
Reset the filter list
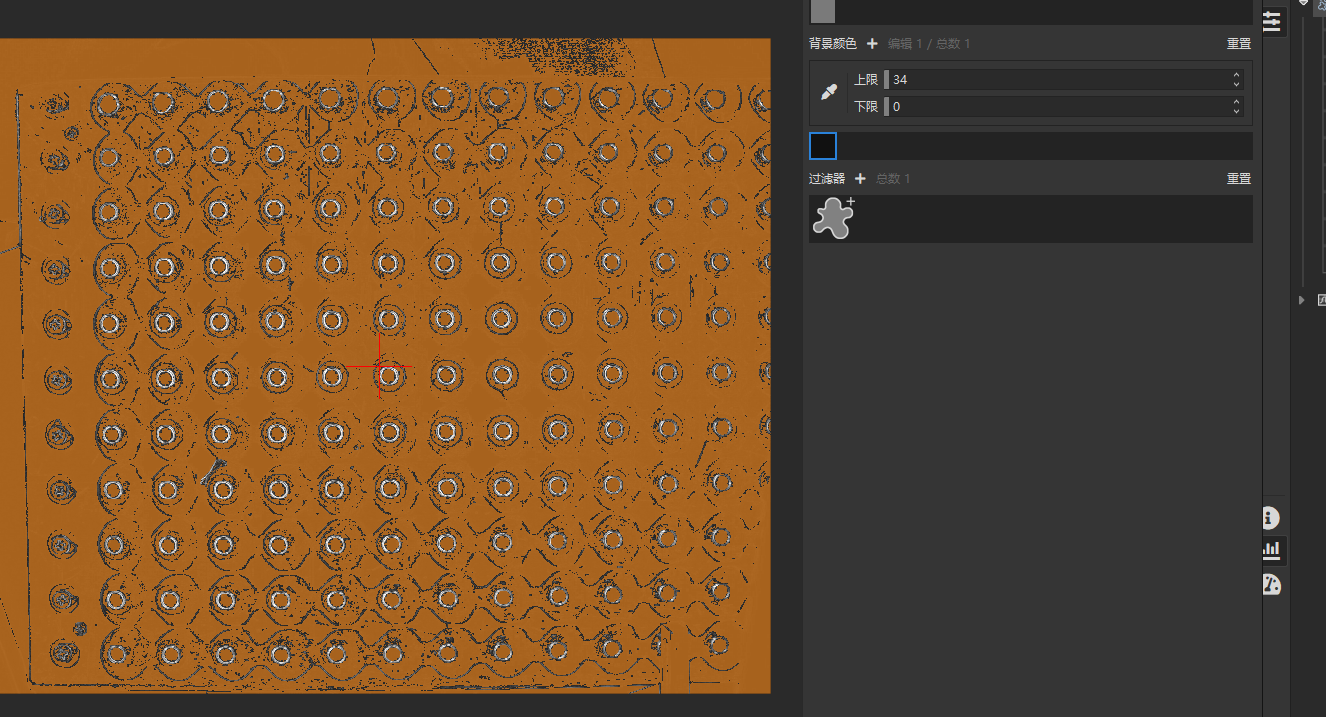[1238, 179]
